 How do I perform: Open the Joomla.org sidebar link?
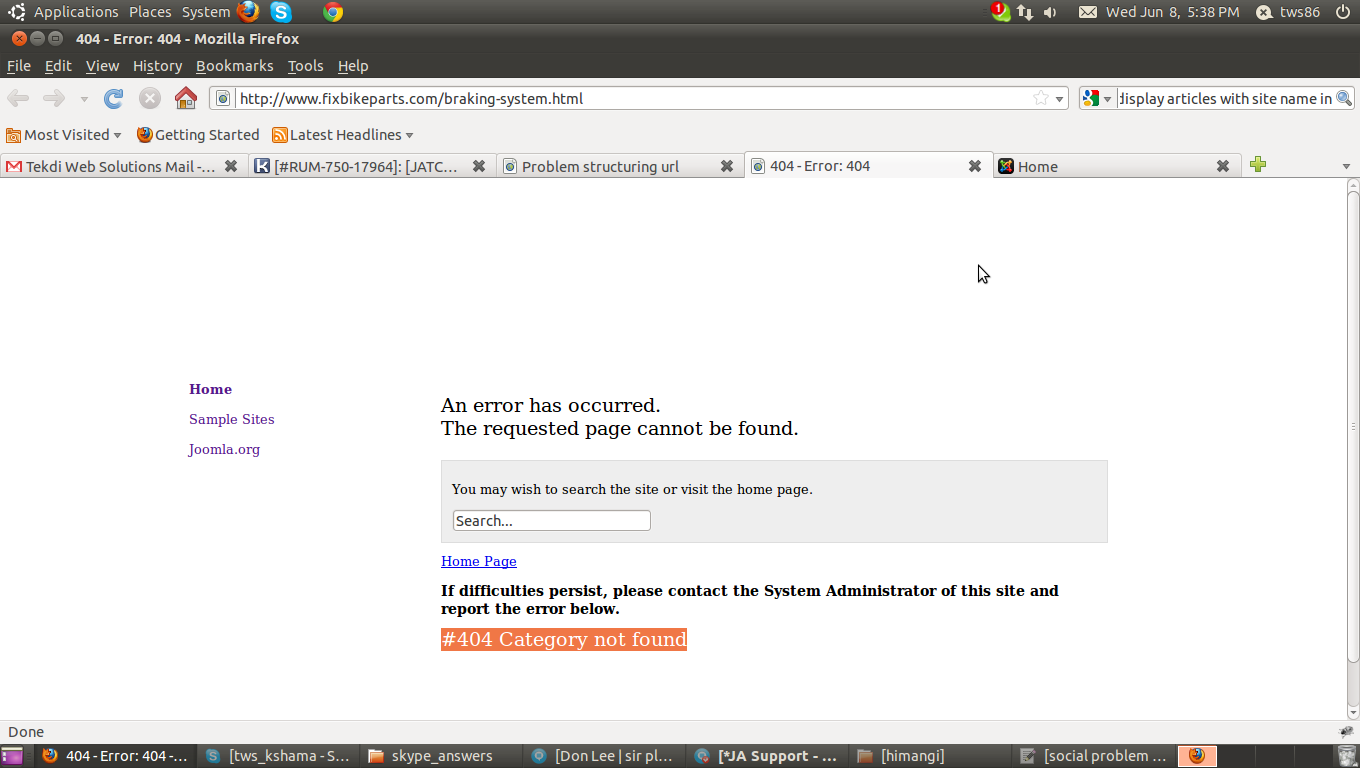pos(223,449)
